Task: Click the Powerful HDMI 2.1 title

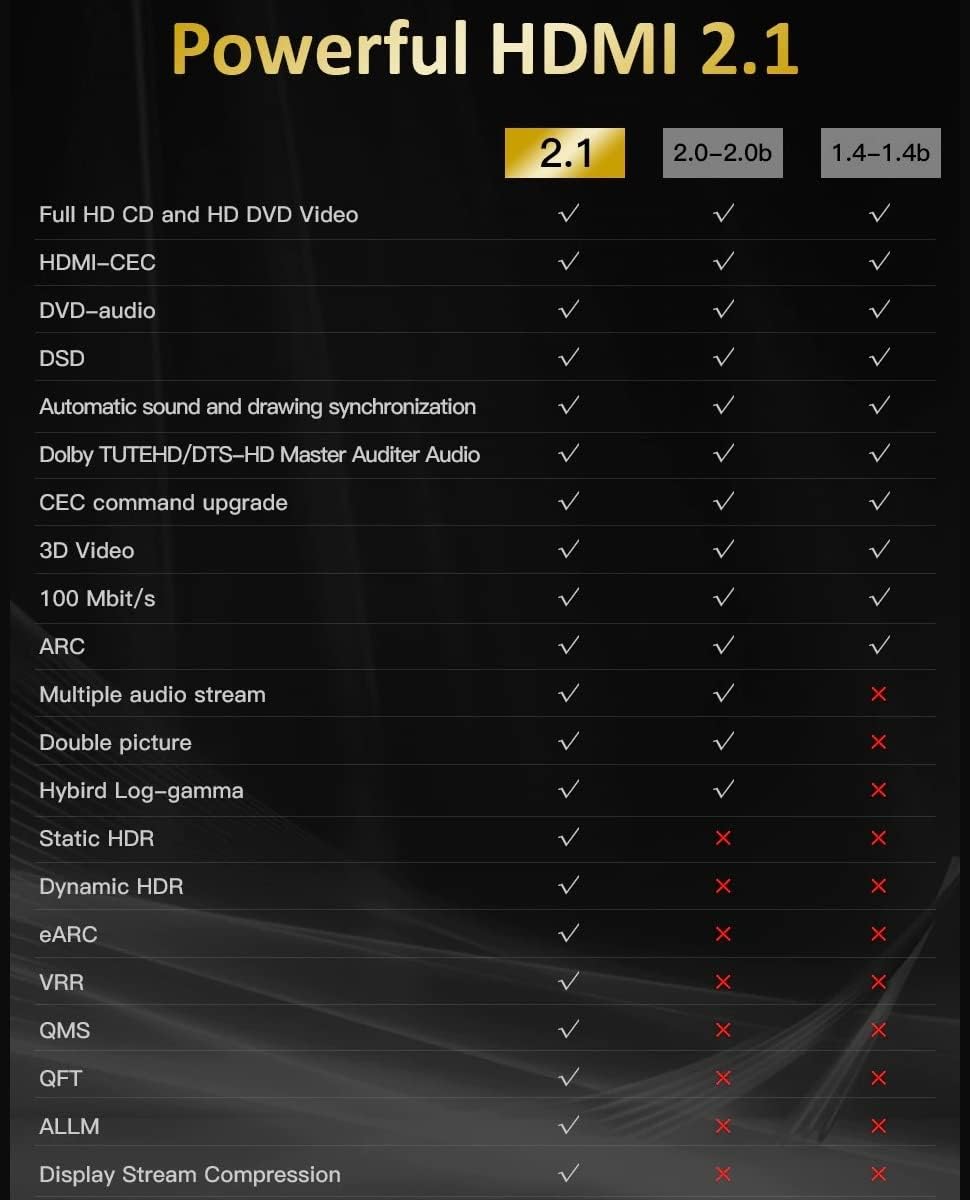Action: point(485,47)
